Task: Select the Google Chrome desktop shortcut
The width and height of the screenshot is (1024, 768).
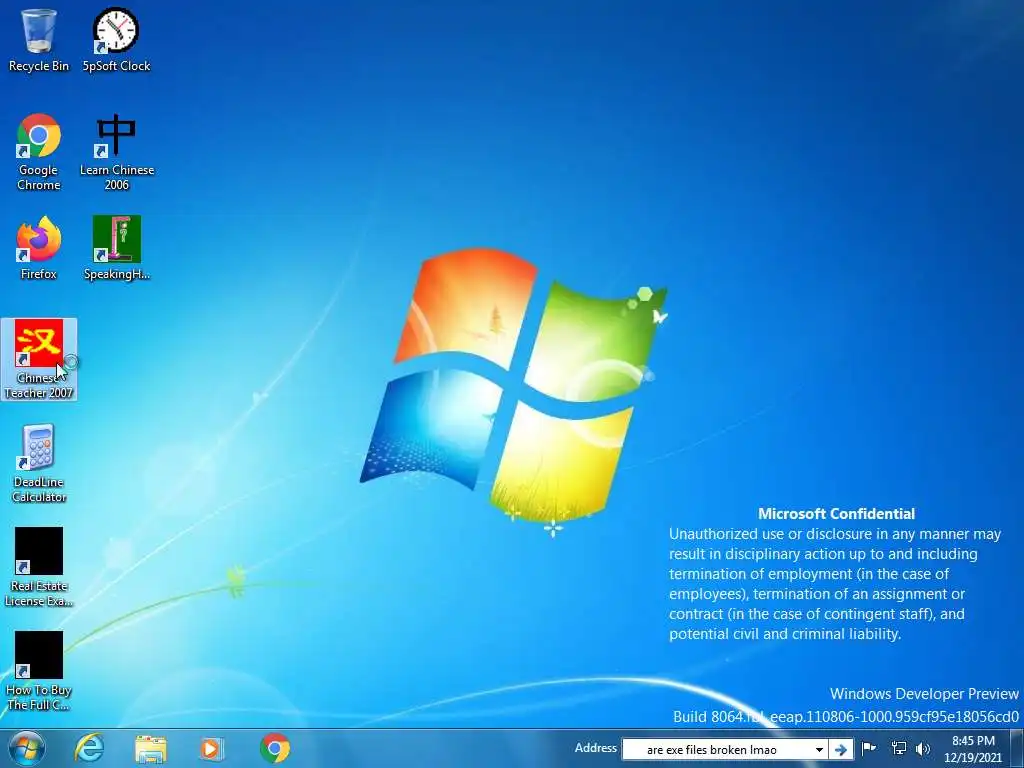Action: click(39, 152)
